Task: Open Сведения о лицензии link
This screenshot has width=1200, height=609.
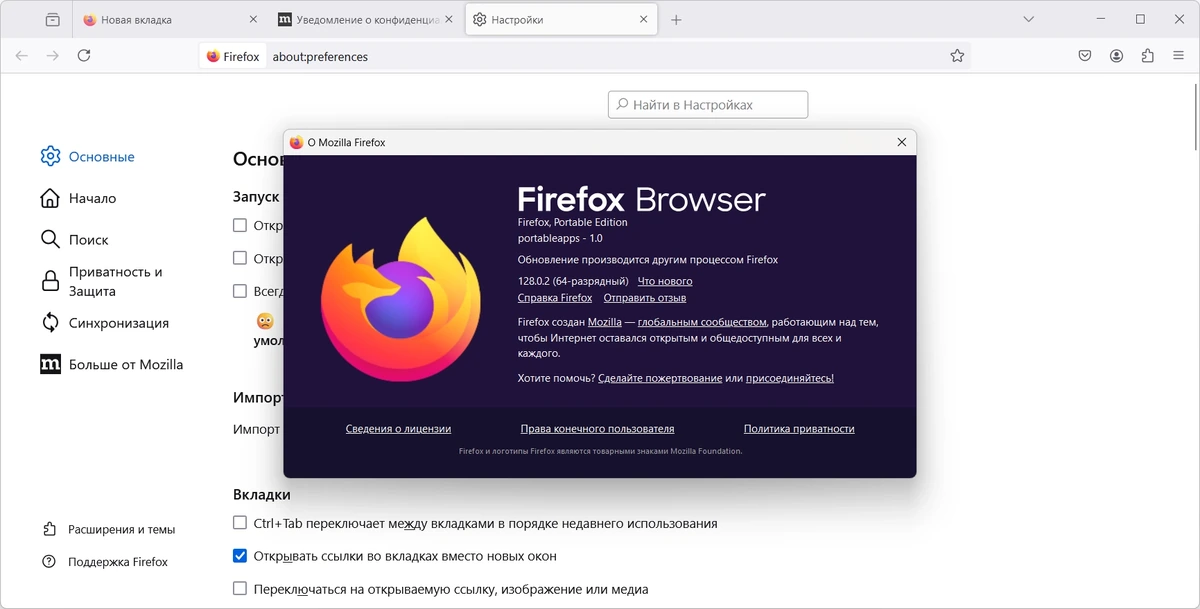Action: tap(398, 428)
